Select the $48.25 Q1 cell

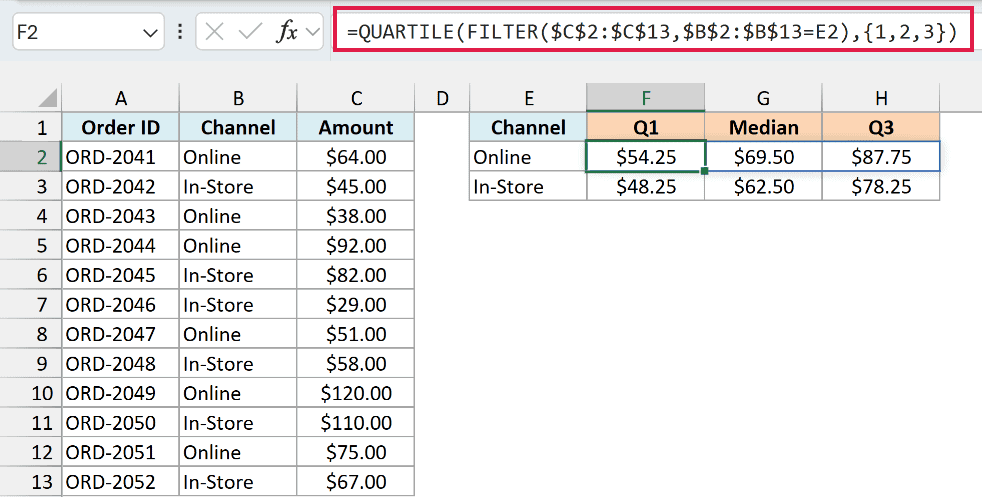[x=646, y=187]
